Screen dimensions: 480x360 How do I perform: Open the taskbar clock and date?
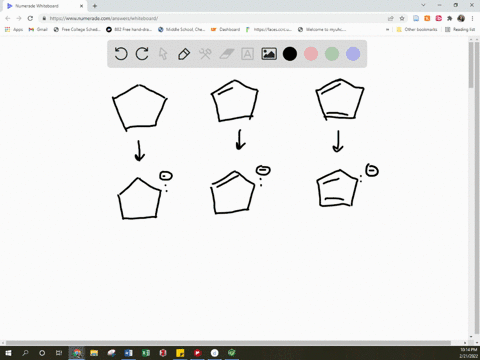tap(468, 353)
